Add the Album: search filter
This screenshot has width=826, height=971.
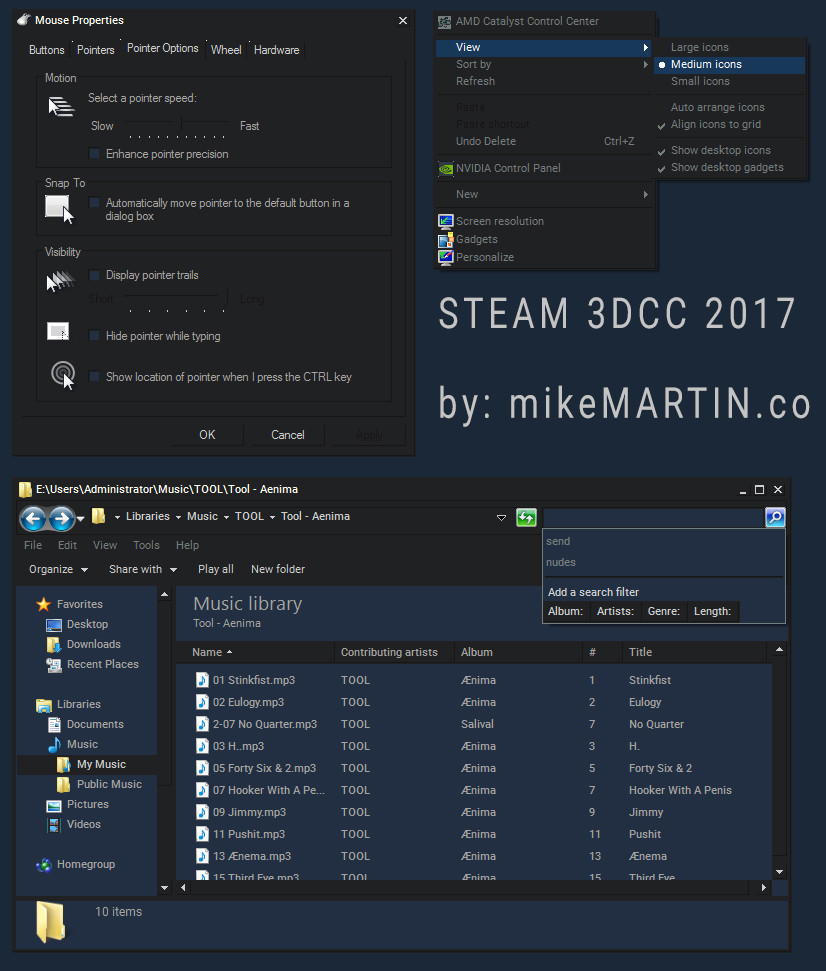coord(565,611)
